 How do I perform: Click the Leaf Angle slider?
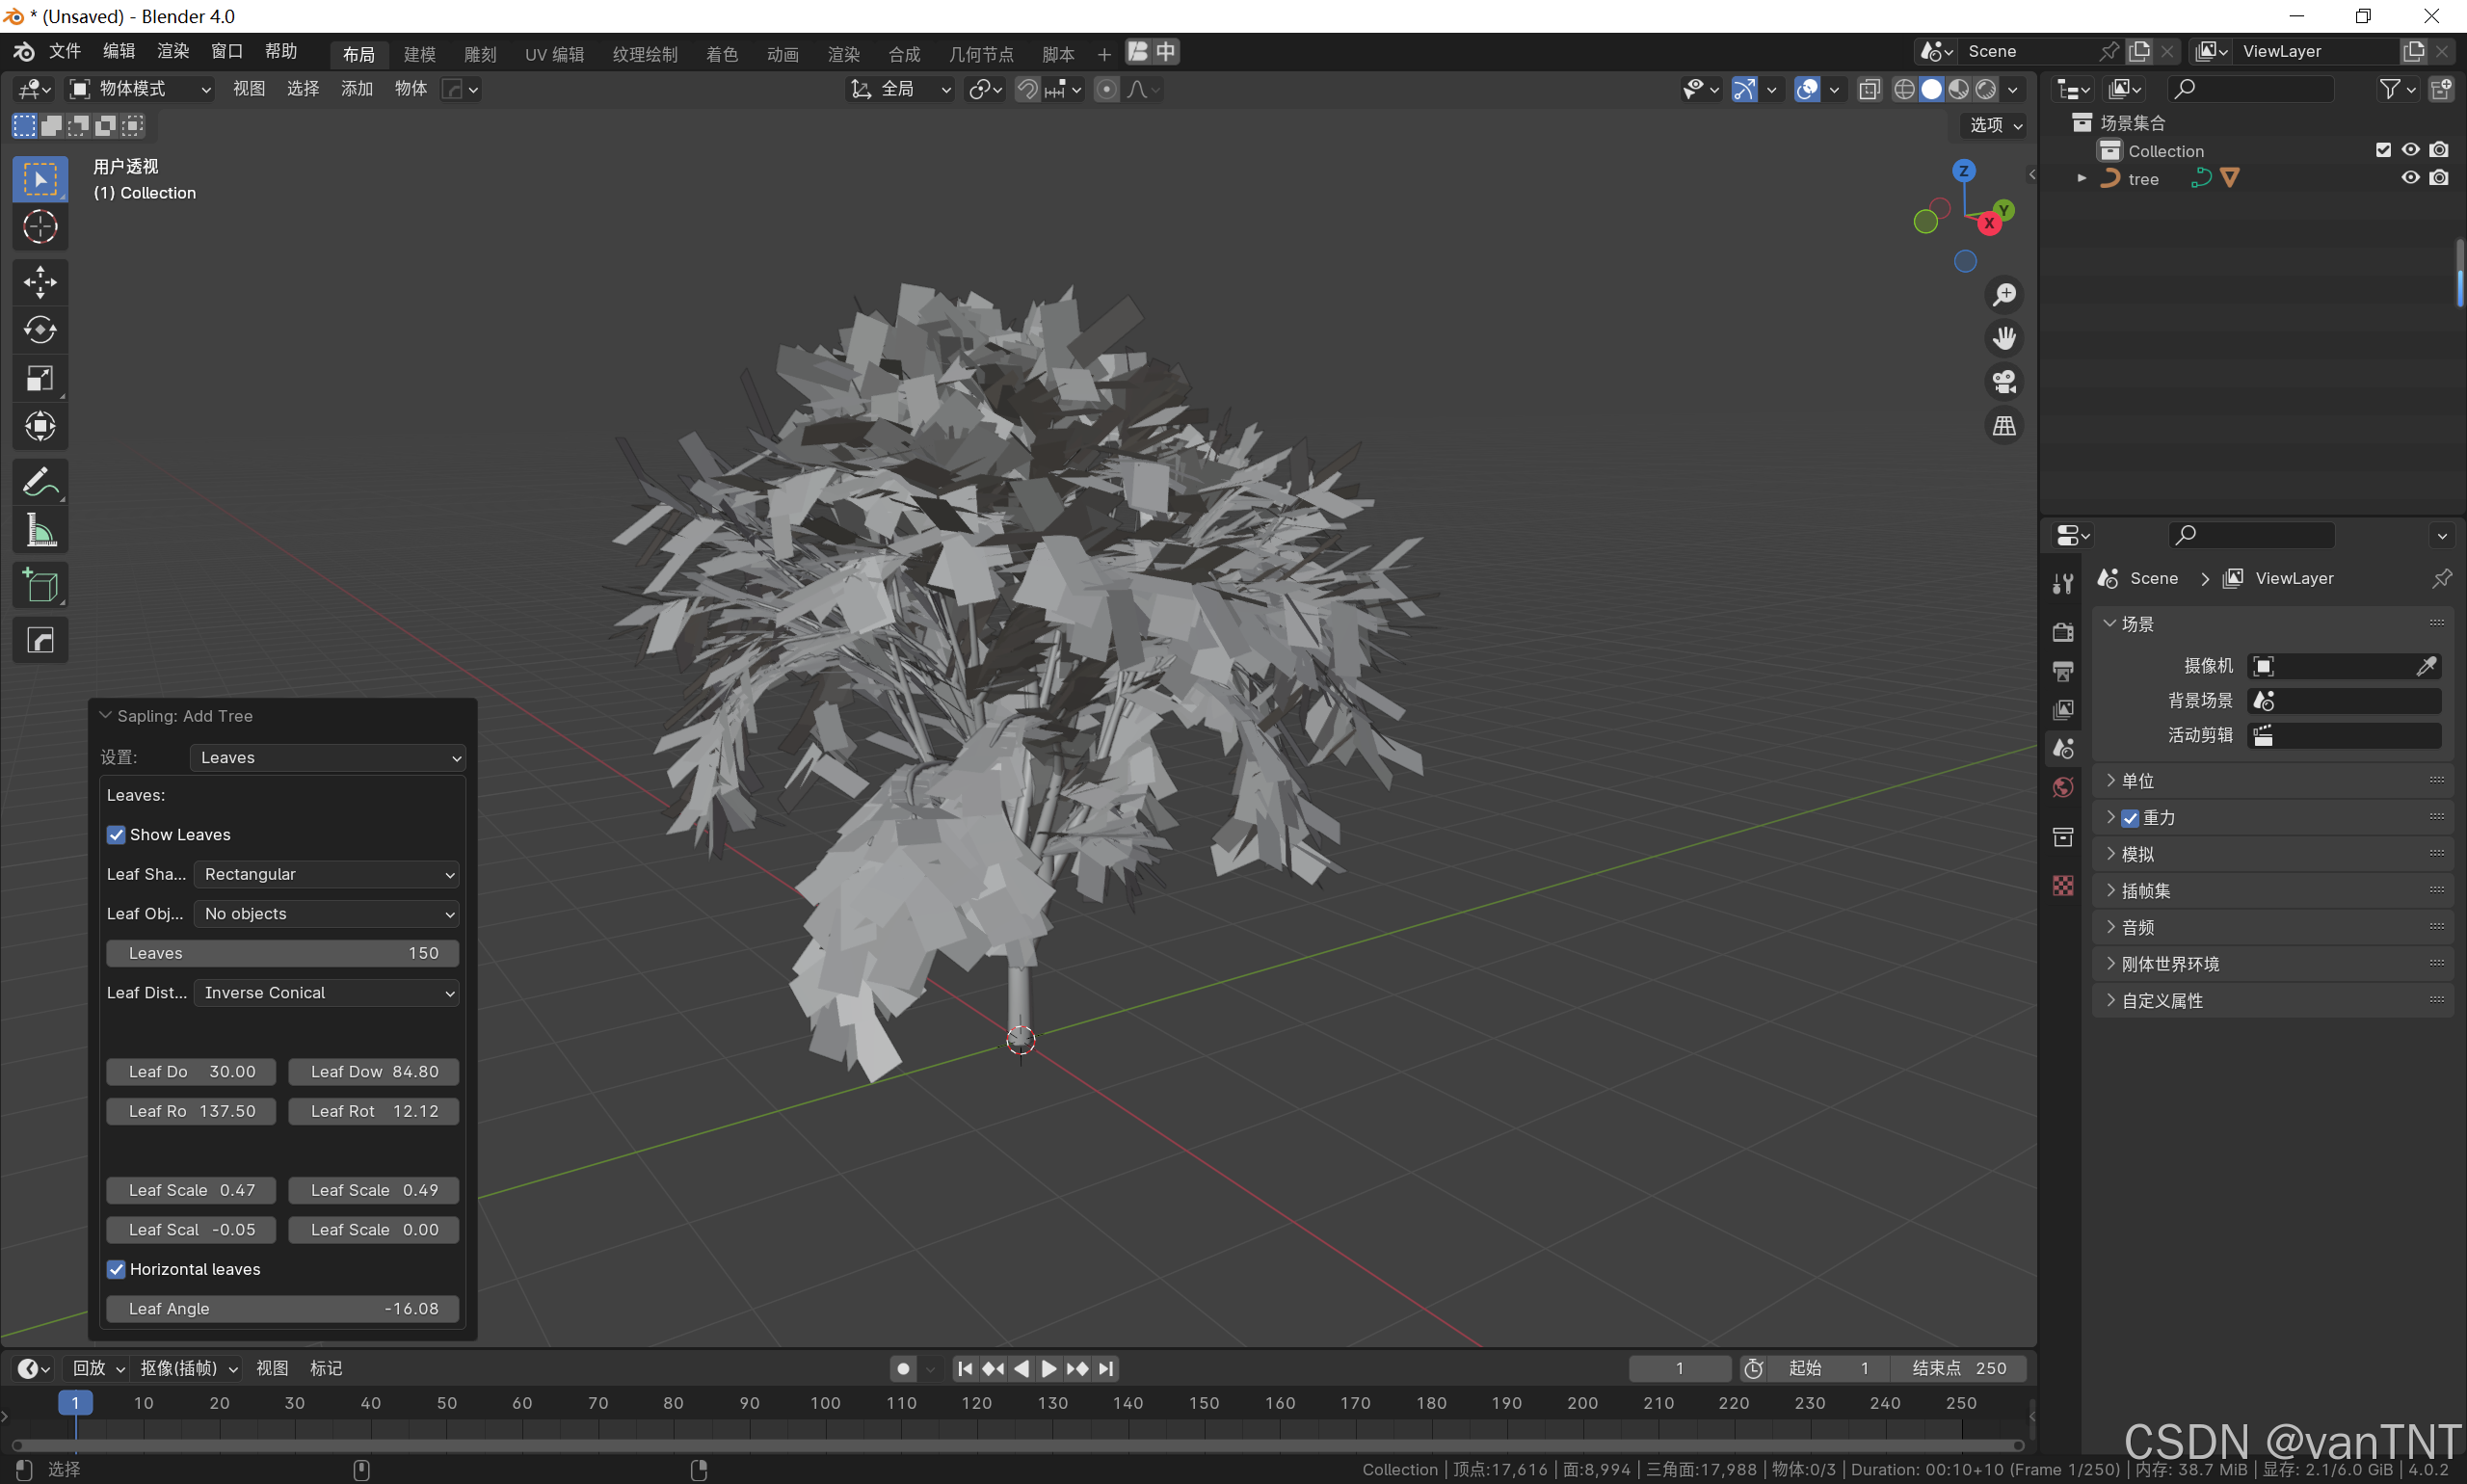282,1309
